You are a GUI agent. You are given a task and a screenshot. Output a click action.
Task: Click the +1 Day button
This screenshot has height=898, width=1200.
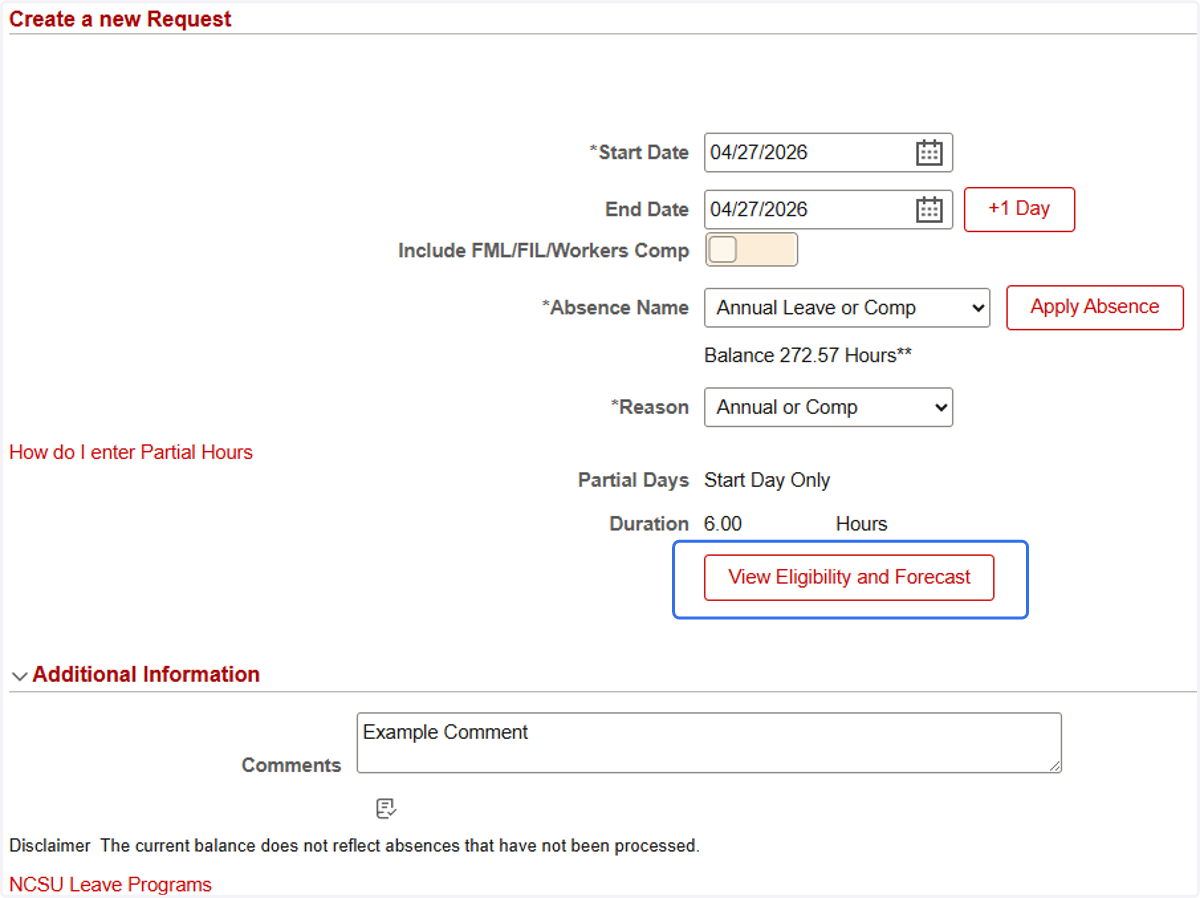click(x=1019, y=209)
